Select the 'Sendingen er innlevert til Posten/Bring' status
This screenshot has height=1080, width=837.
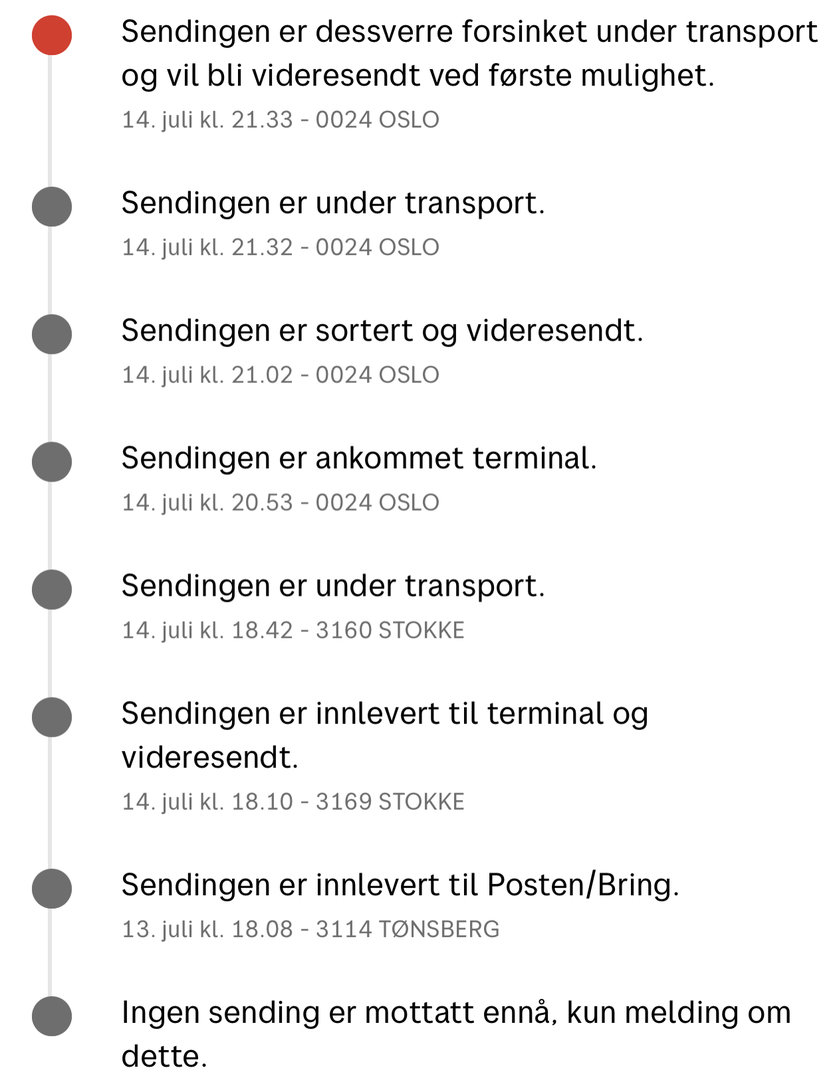click(x=400, y=885)
